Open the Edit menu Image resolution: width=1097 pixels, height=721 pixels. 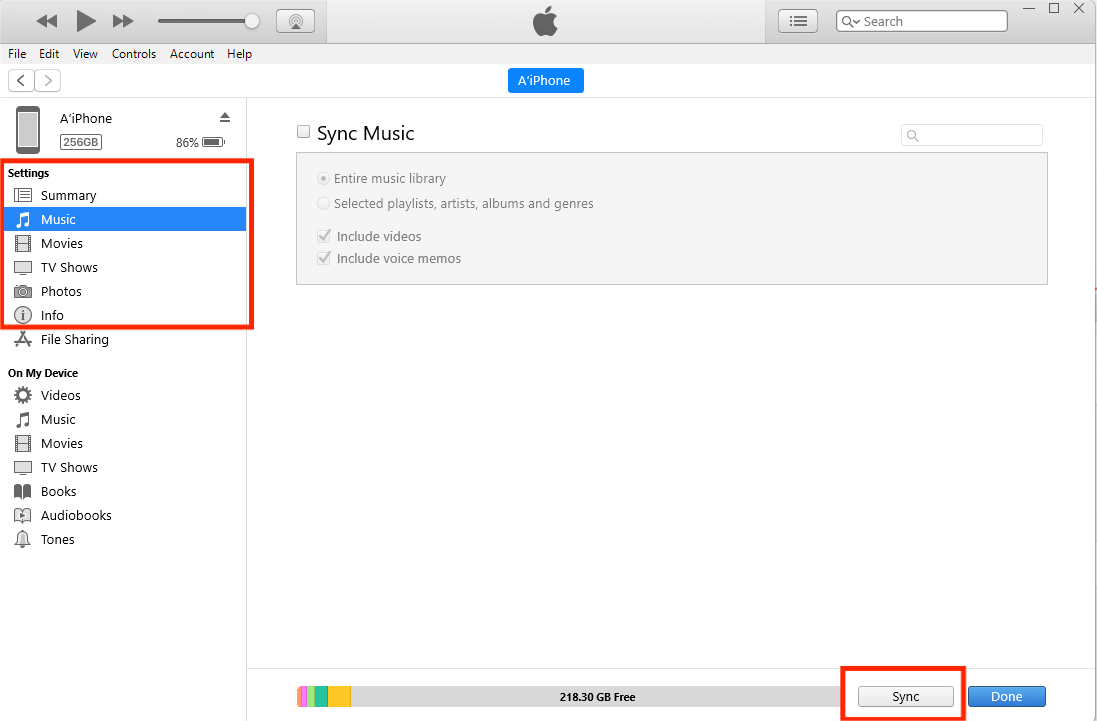(49, 54)
